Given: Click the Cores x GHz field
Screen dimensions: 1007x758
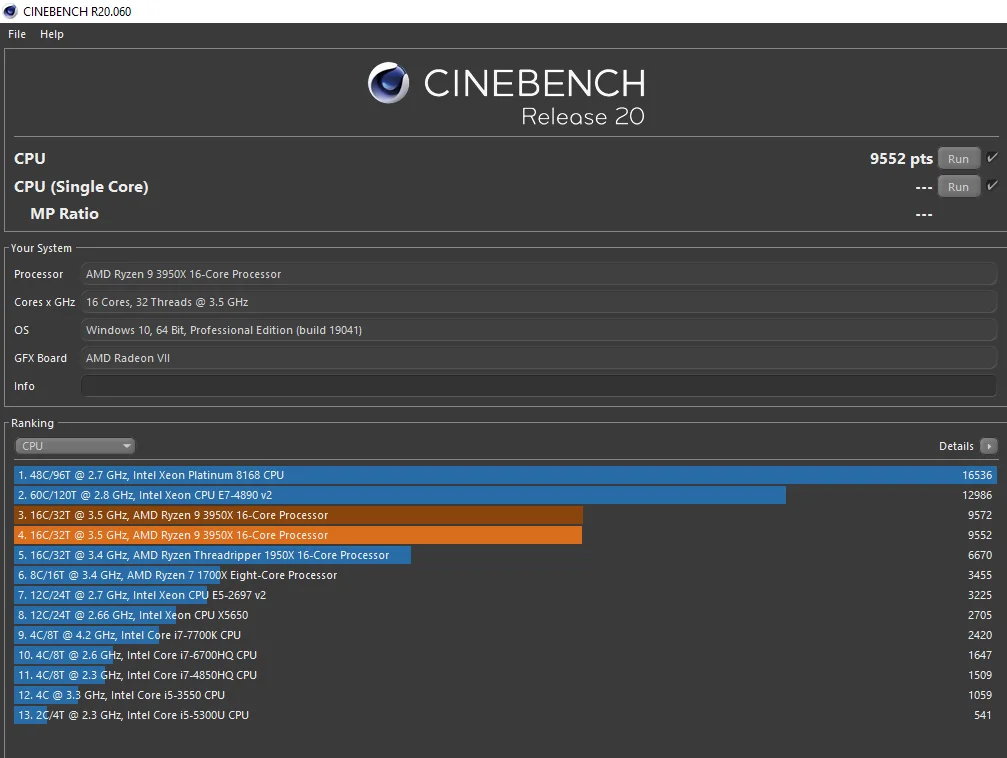Looking at the screenshot, I should (539, 302).
